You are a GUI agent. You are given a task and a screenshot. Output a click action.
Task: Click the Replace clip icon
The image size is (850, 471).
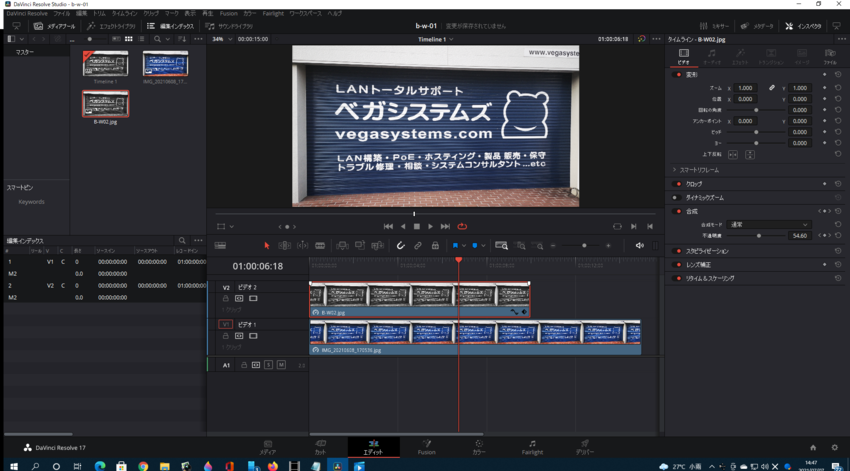click(x=377, y=246)
